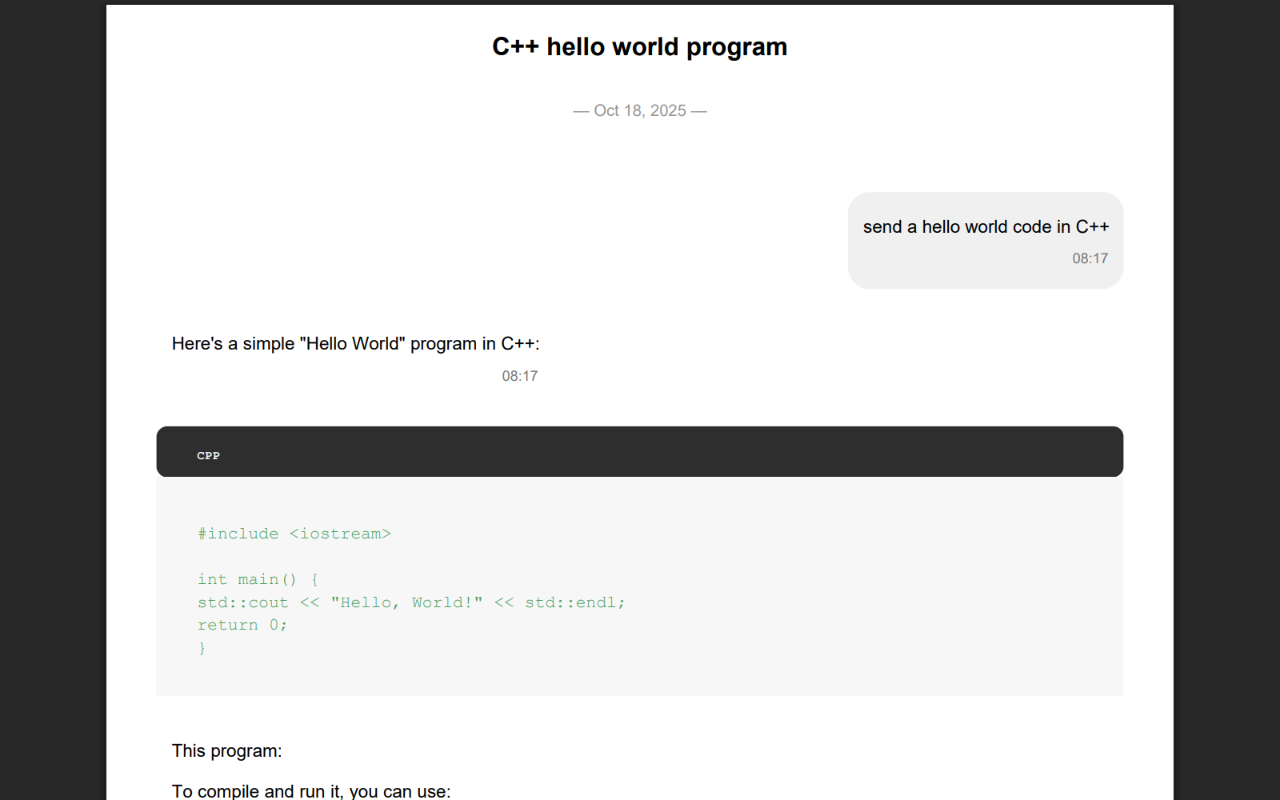The width and height of the screenshot is (1280, 800).
Task: Click the em dash before the date text
Action: click(580, 110)
